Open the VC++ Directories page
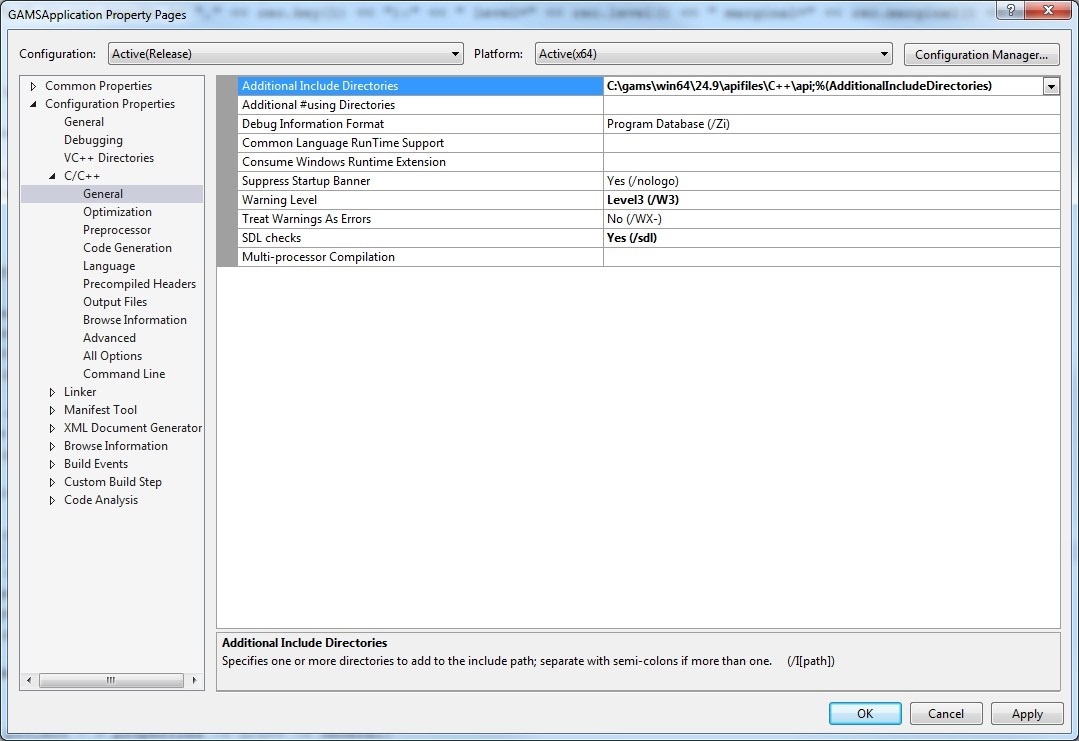1079x741 pixels. click(109, 158)
